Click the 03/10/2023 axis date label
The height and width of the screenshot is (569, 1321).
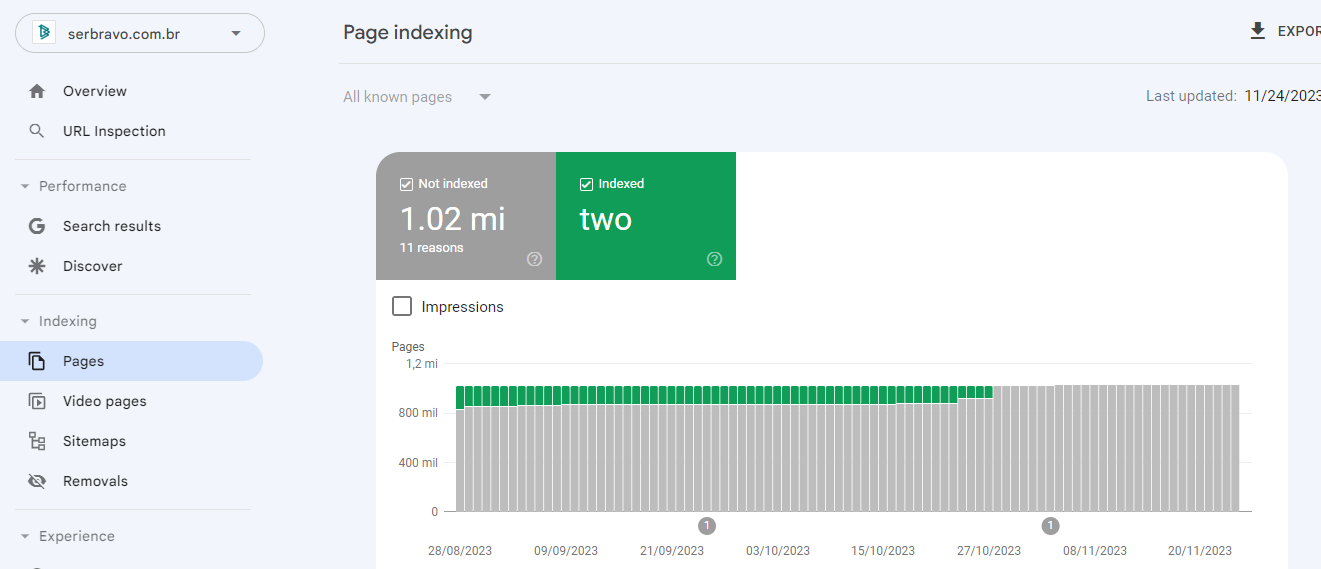point(778,551)
